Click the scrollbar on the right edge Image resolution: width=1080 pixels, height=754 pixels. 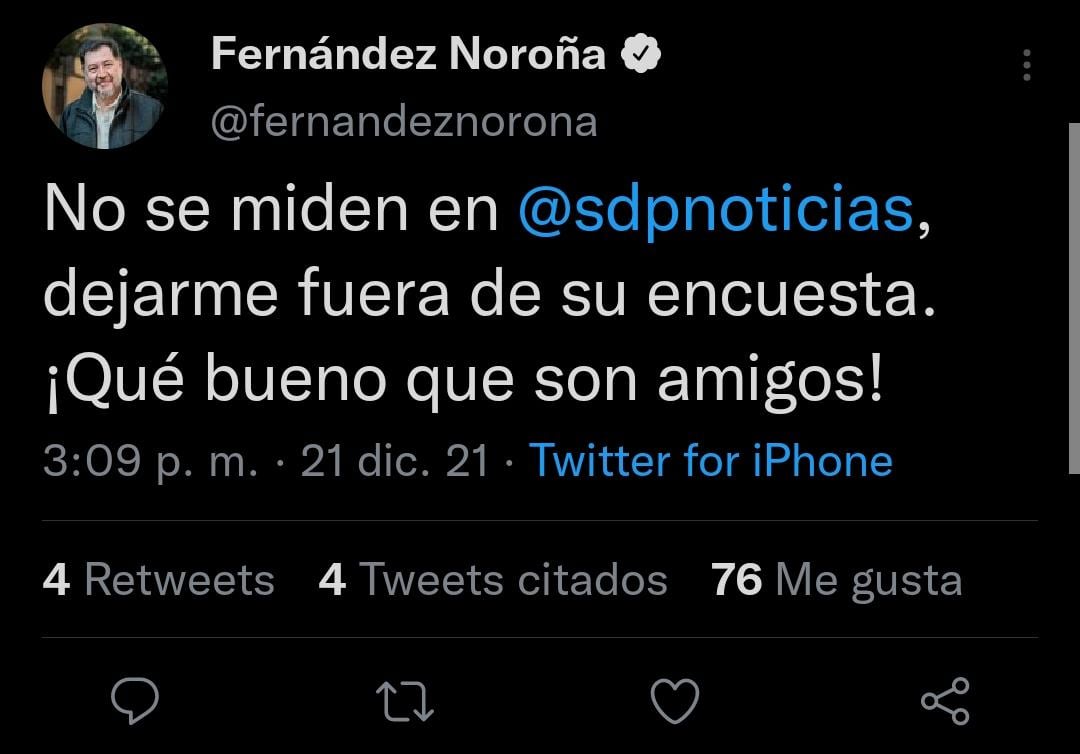pos(1074,300)
